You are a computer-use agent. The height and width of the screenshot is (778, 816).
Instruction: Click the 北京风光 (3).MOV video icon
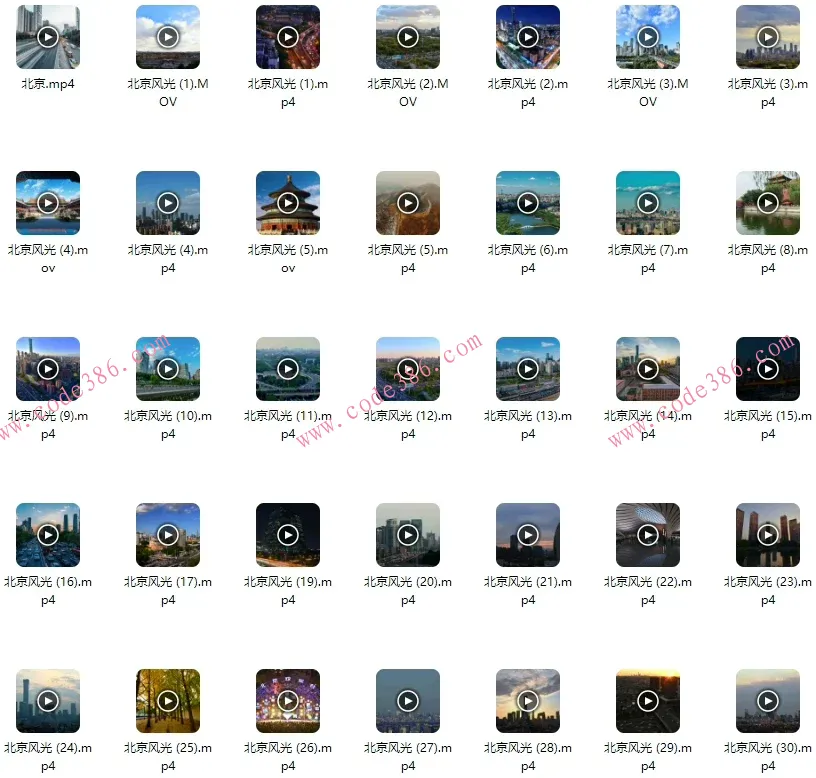[x=648, y=37]
